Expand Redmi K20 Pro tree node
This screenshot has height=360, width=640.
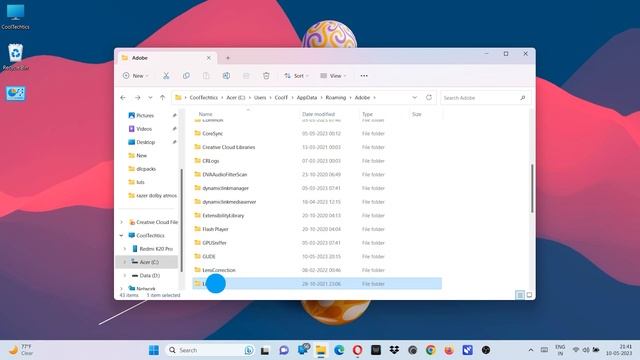point(125,249)
